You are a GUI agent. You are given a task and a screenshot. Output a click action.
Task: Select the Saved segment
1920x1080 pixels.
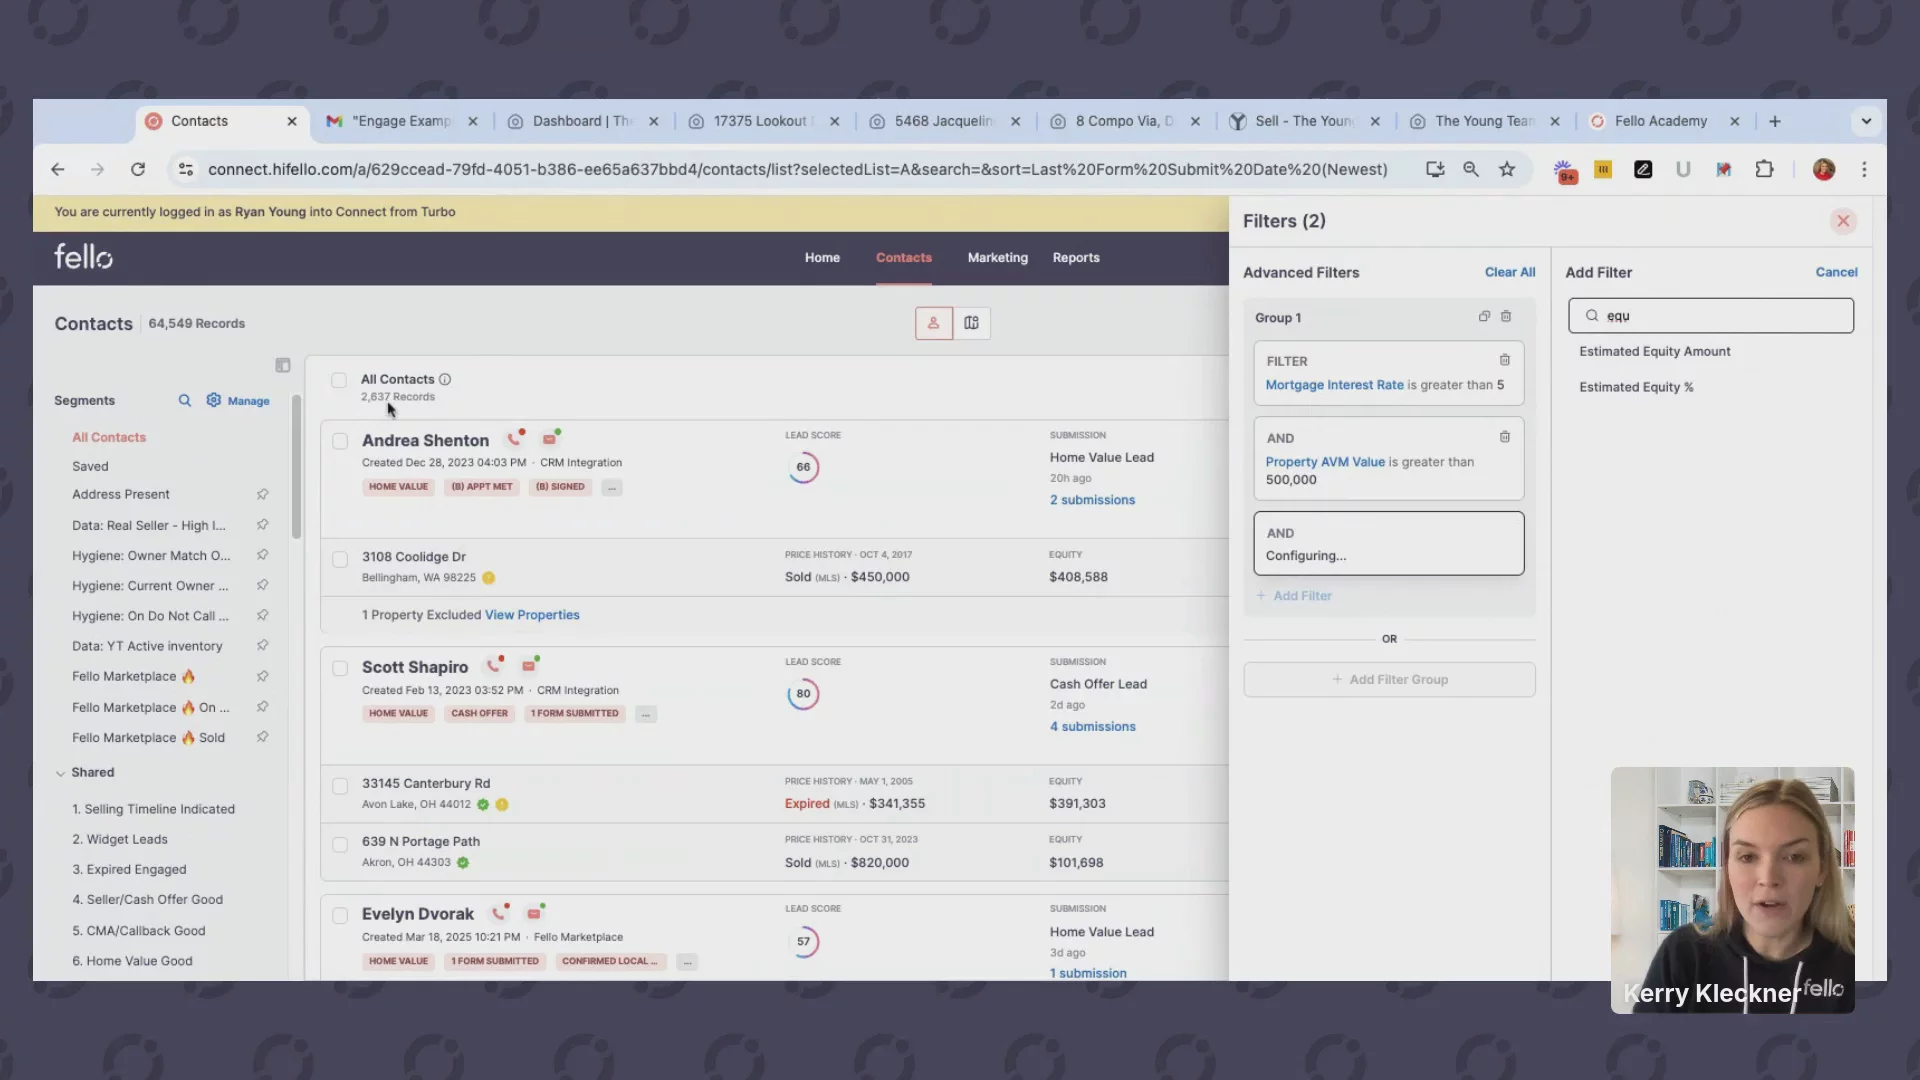[90, 466]
